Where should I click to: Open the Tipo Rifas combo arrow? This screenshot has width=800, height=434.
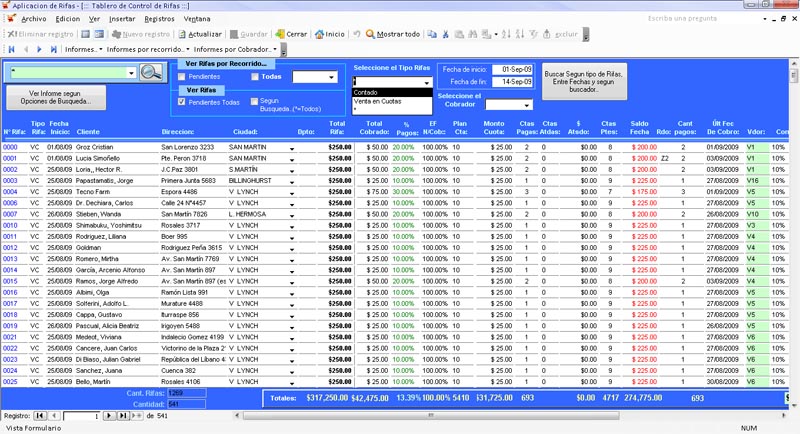tap(427, 83)
